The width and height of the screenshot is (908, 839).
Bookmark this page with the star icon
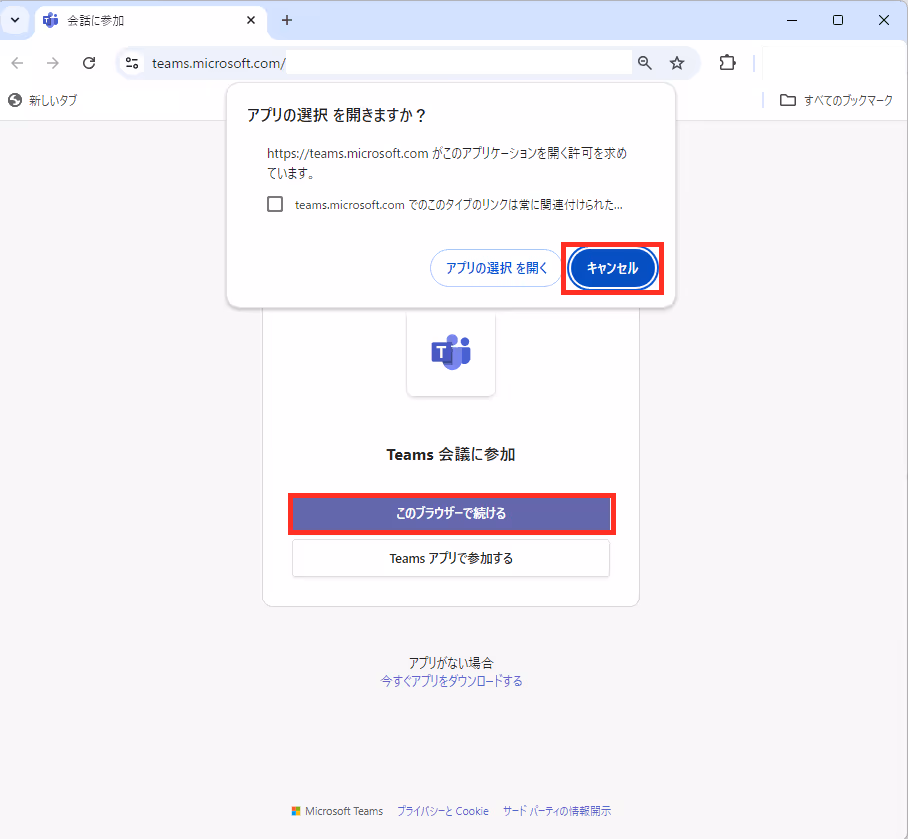[677, 63]
